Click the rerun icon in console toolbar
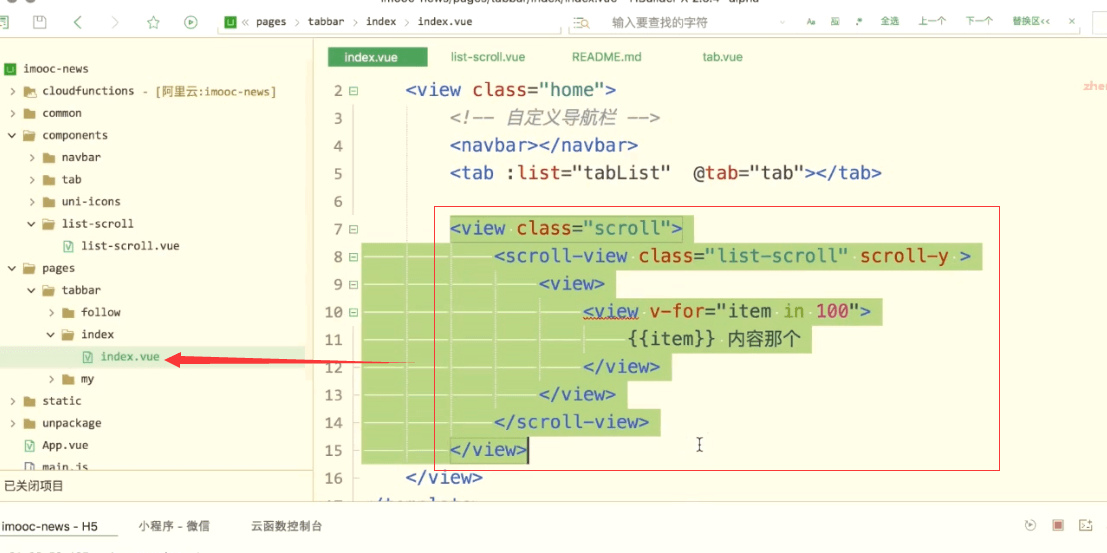 [x=1031, y=525]
